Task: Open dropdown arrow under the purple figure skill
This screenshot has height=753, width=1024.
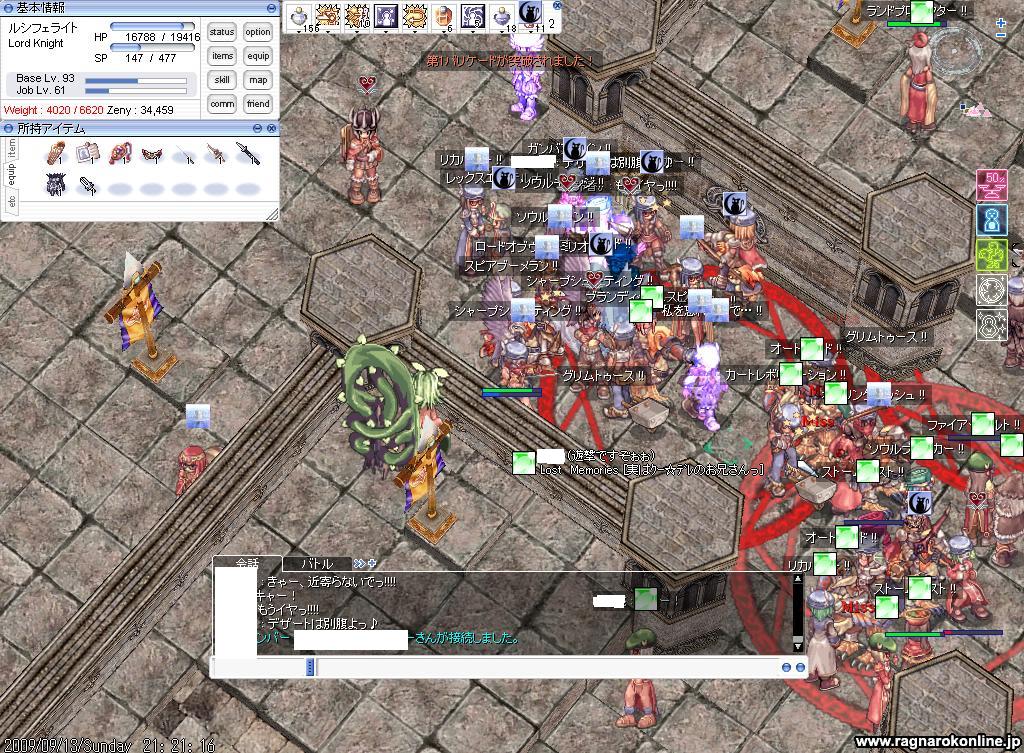Action: 385,31
